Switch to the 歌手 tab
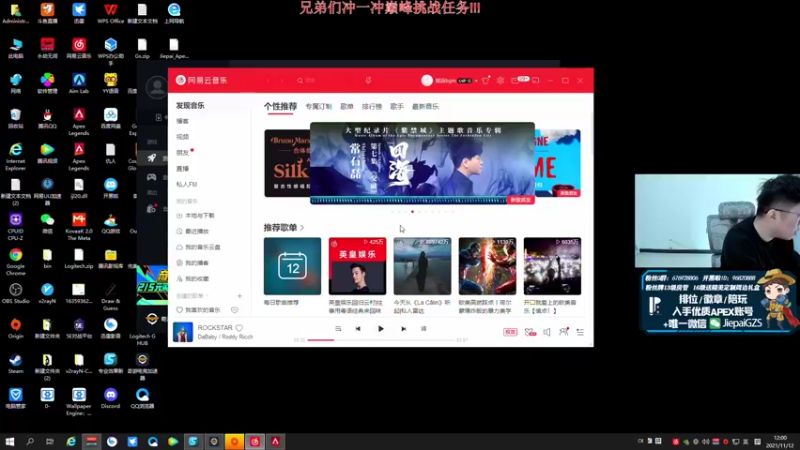The image size is (800, 450). tap(397, 106)
